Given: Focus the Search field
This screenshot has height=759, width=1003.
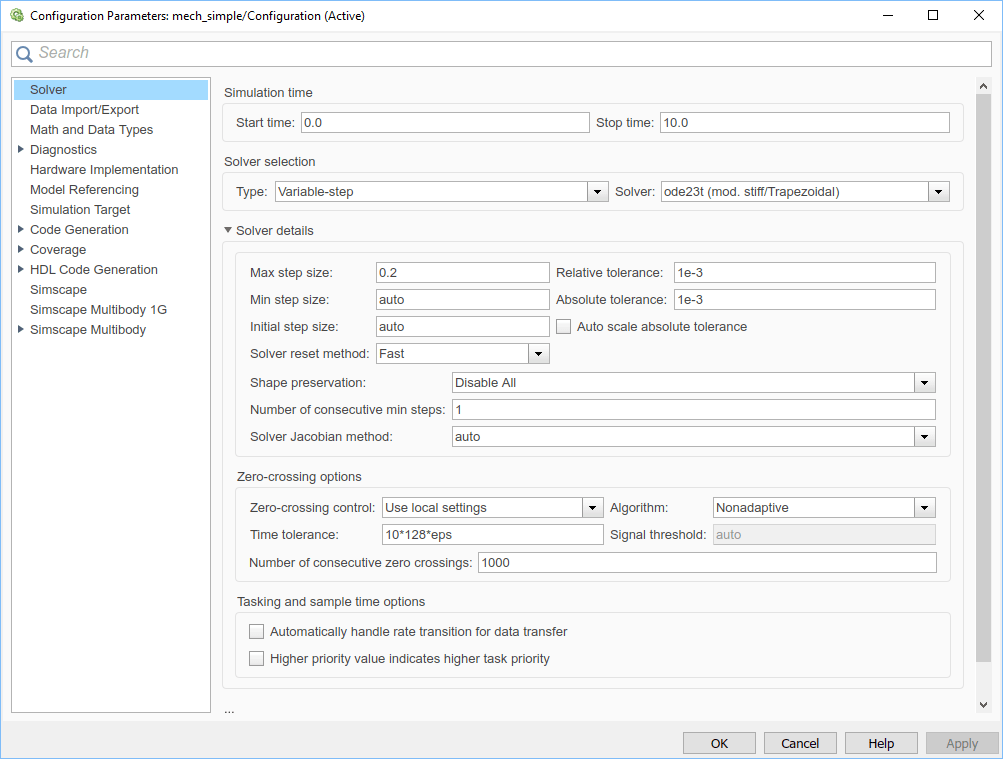Looking at the screenshot, I should coord(501,54).
